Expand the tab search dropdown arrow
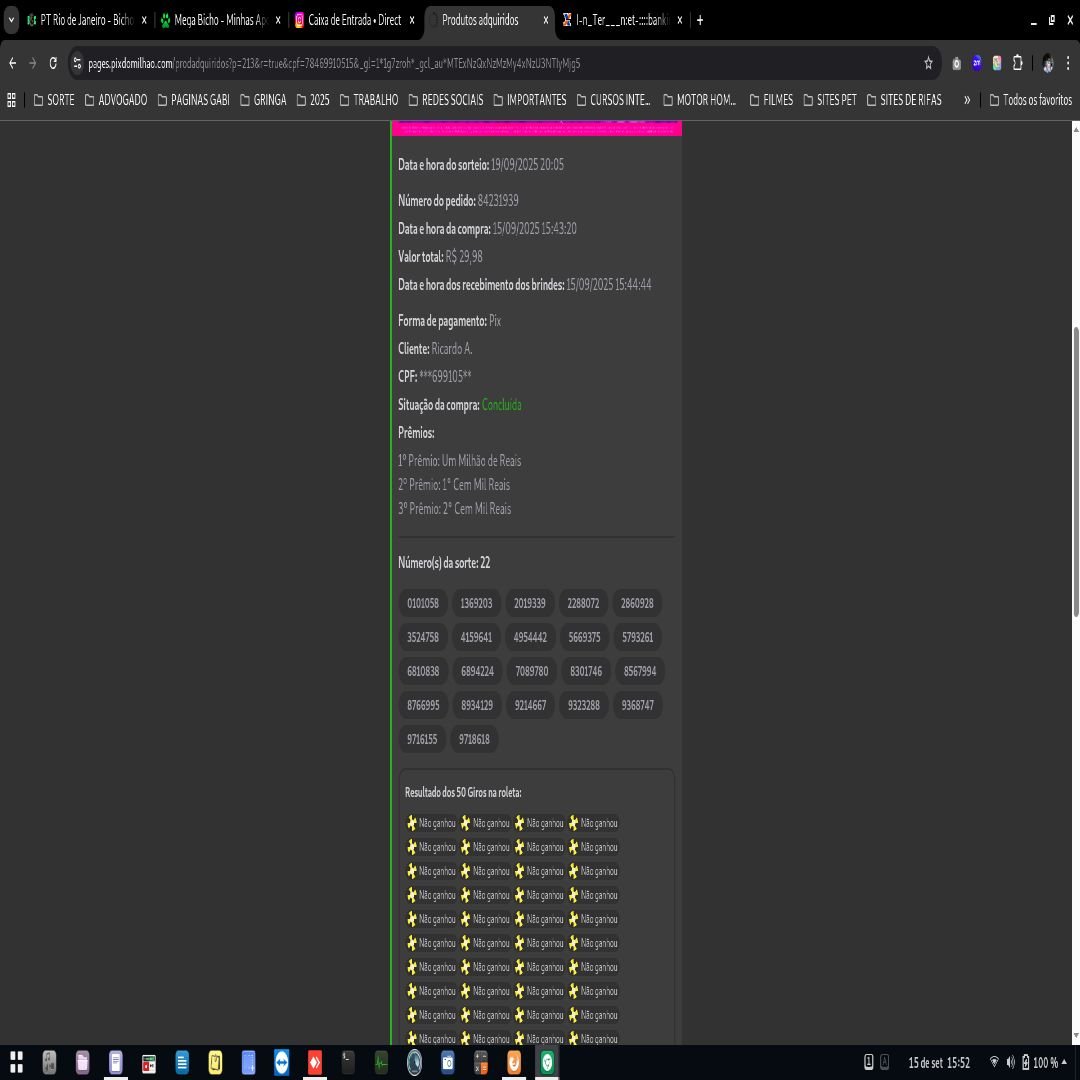 click(x=11, y=20)
